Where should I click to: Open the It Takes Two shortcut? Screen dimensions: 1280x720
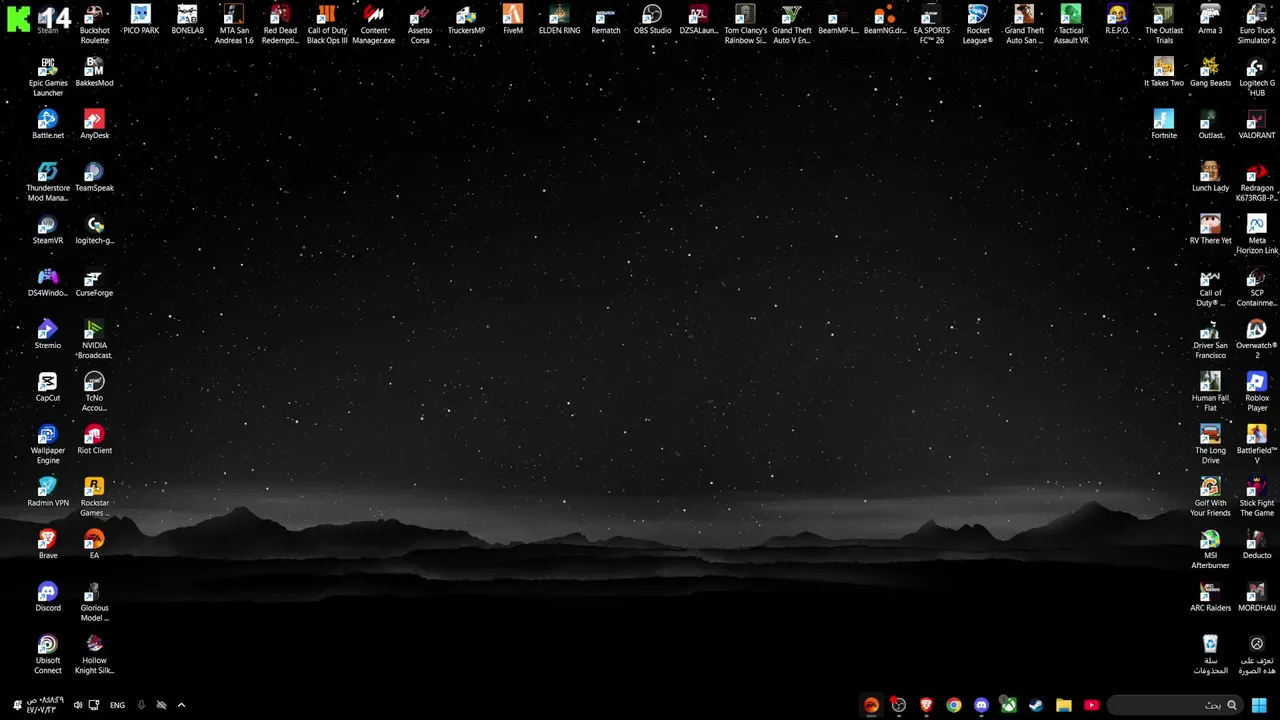[1164, 72]
